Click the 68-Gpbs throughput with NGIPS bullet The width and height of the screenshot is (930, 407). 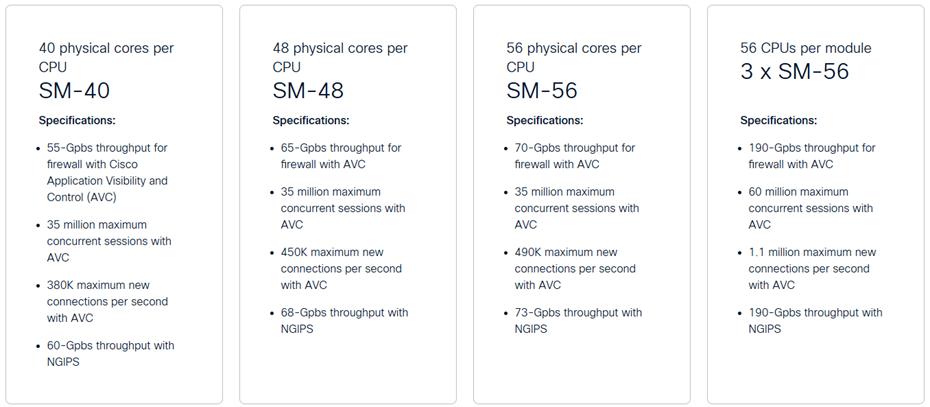[x=345, y=320]
